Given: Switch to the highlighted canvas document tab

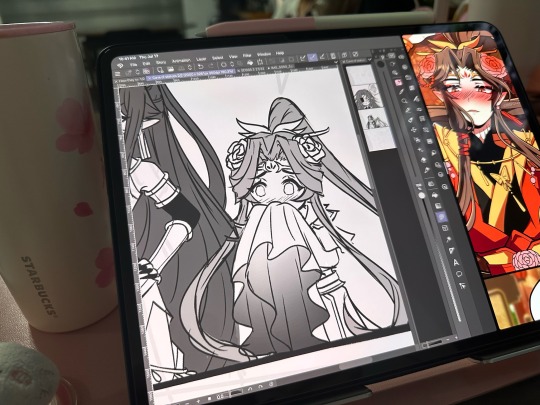Looking at the screenshot, I should click(x=192, y=76).
